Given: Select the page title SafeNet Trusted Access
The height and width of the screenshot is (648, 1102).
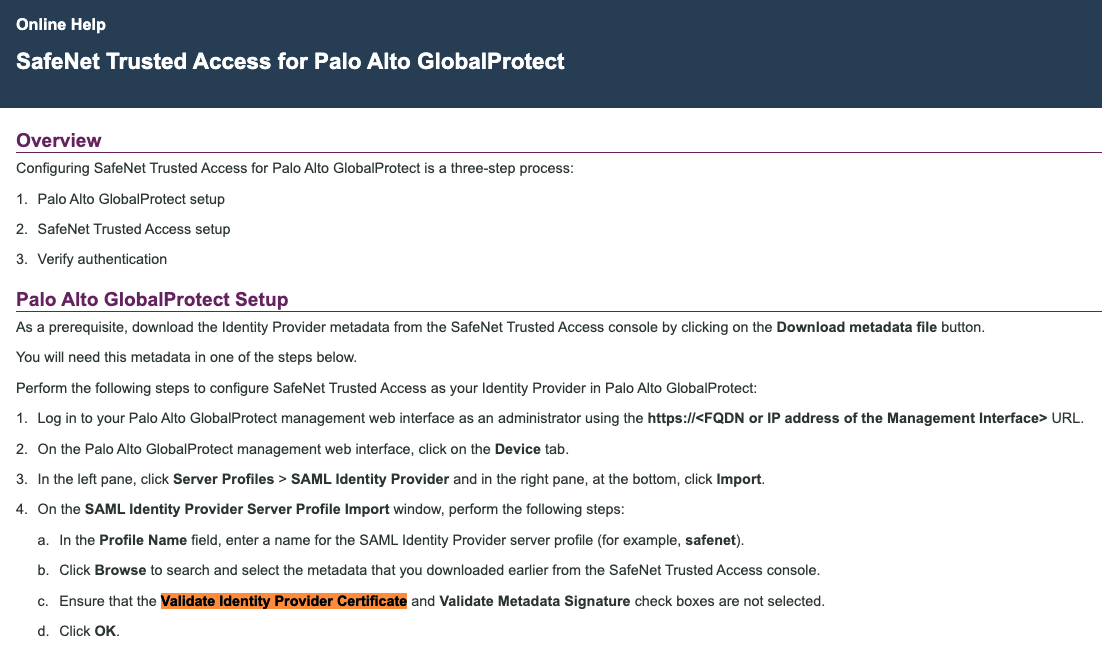Looking at the screenshot, I should [290, 61].
